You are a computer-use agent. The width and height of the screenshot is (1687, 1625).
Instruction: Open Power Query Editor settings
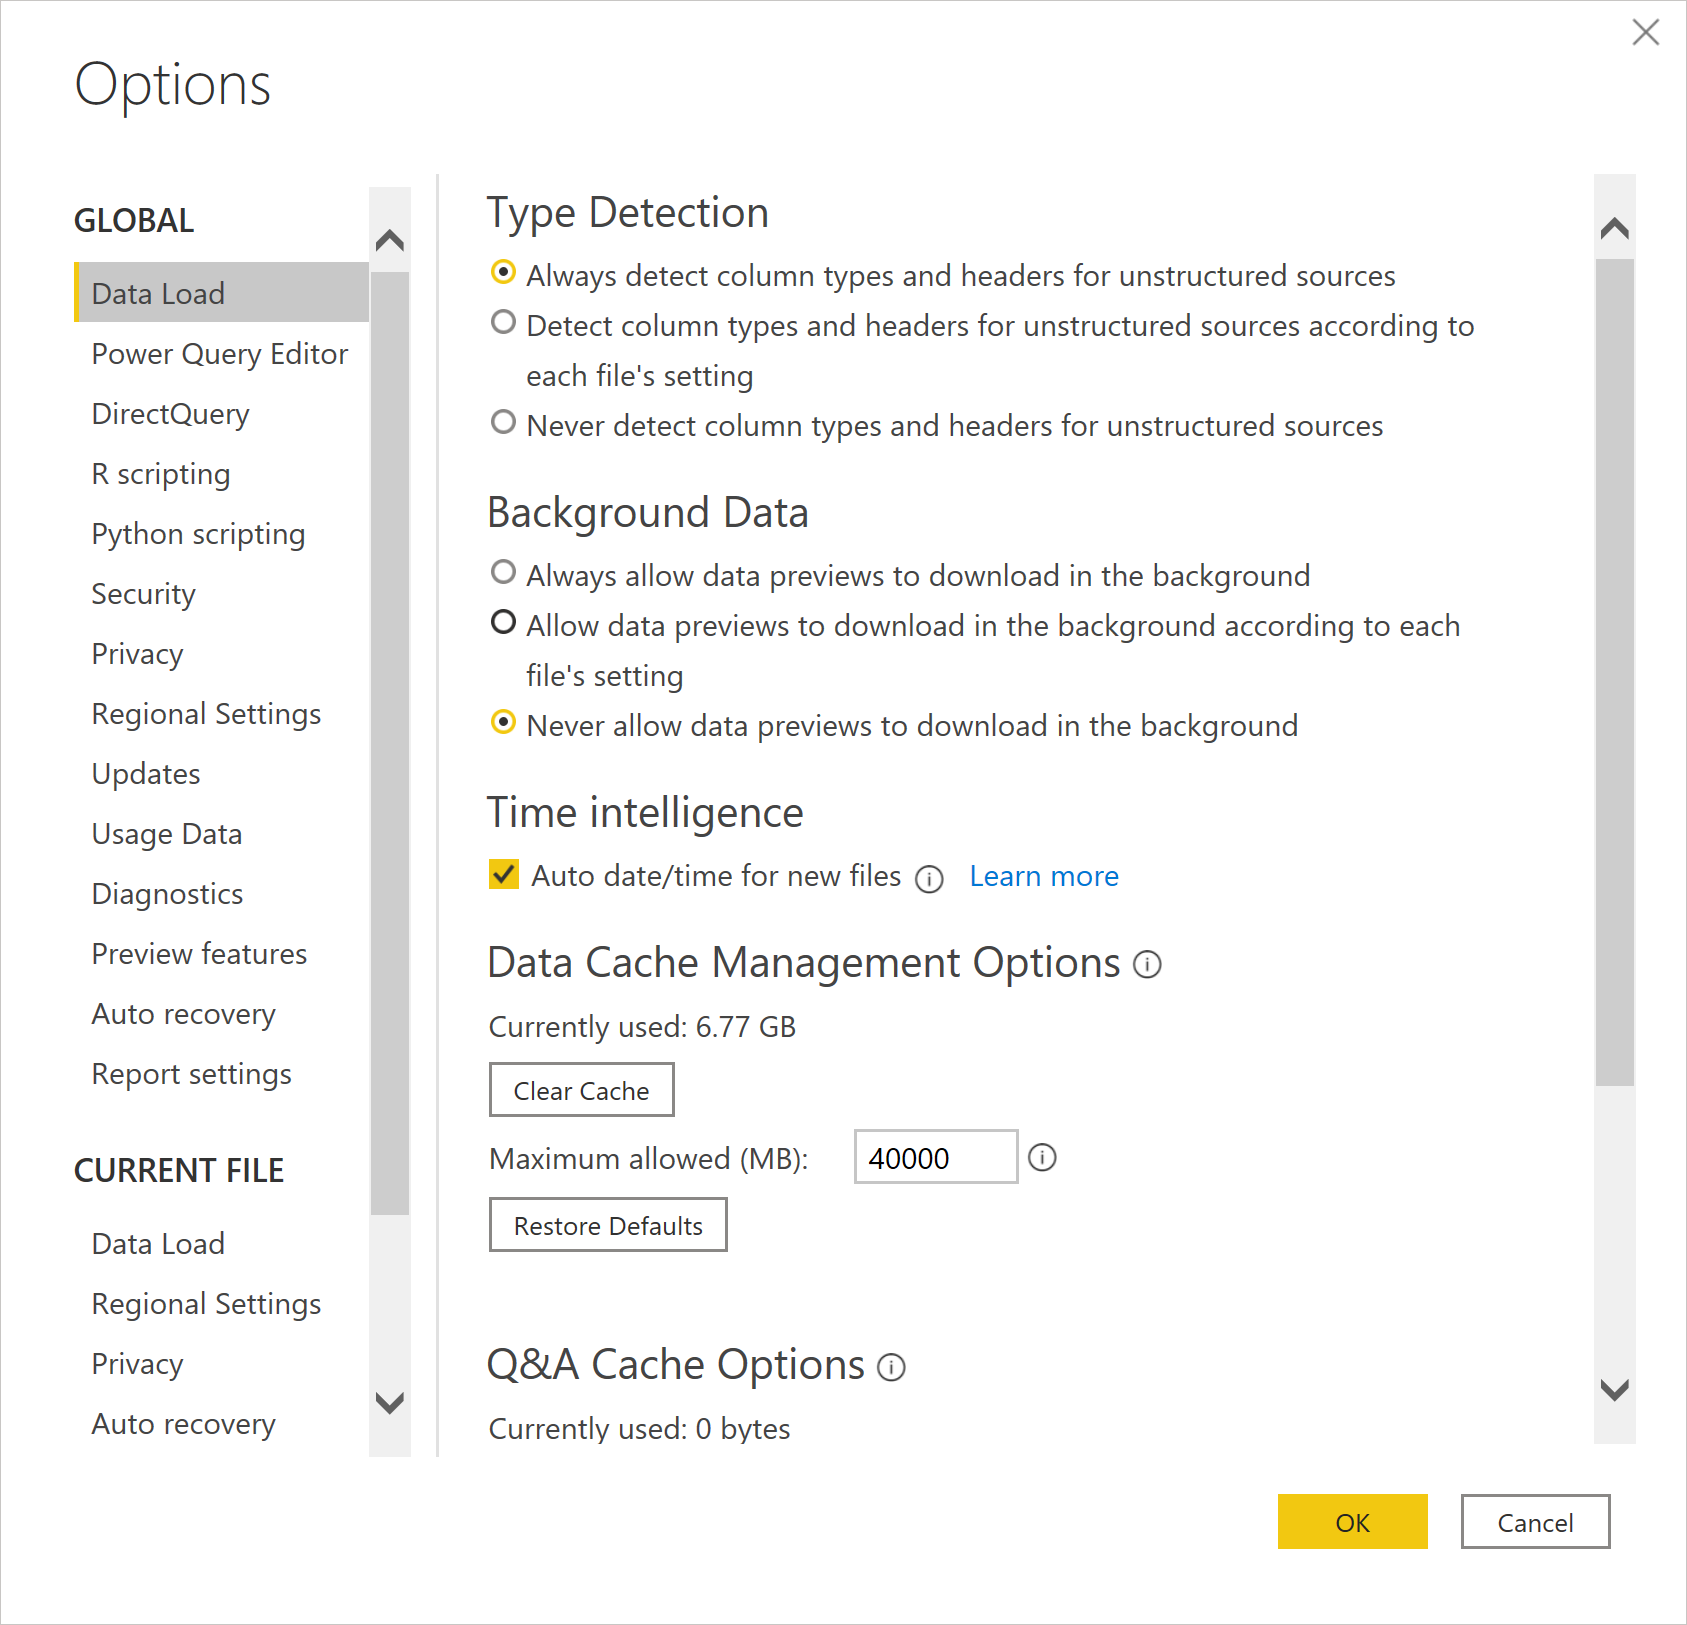[x=220, y=354]
